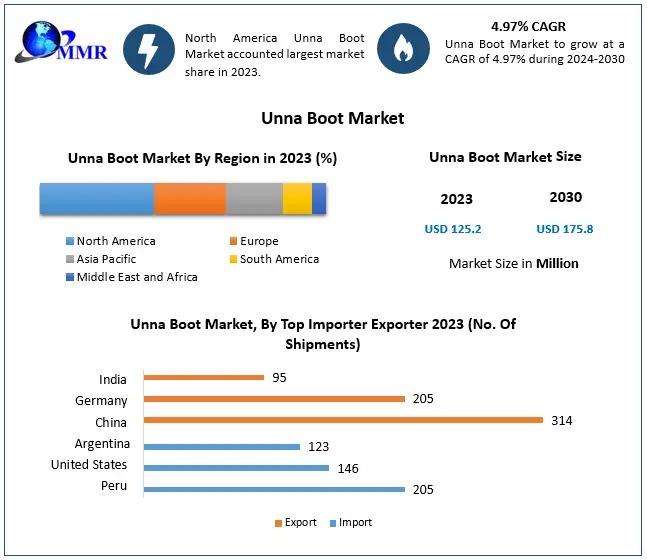The image size is (647, 560).
Task: Click the 'Argentina' axis label
Action: (x=102, y=444)
